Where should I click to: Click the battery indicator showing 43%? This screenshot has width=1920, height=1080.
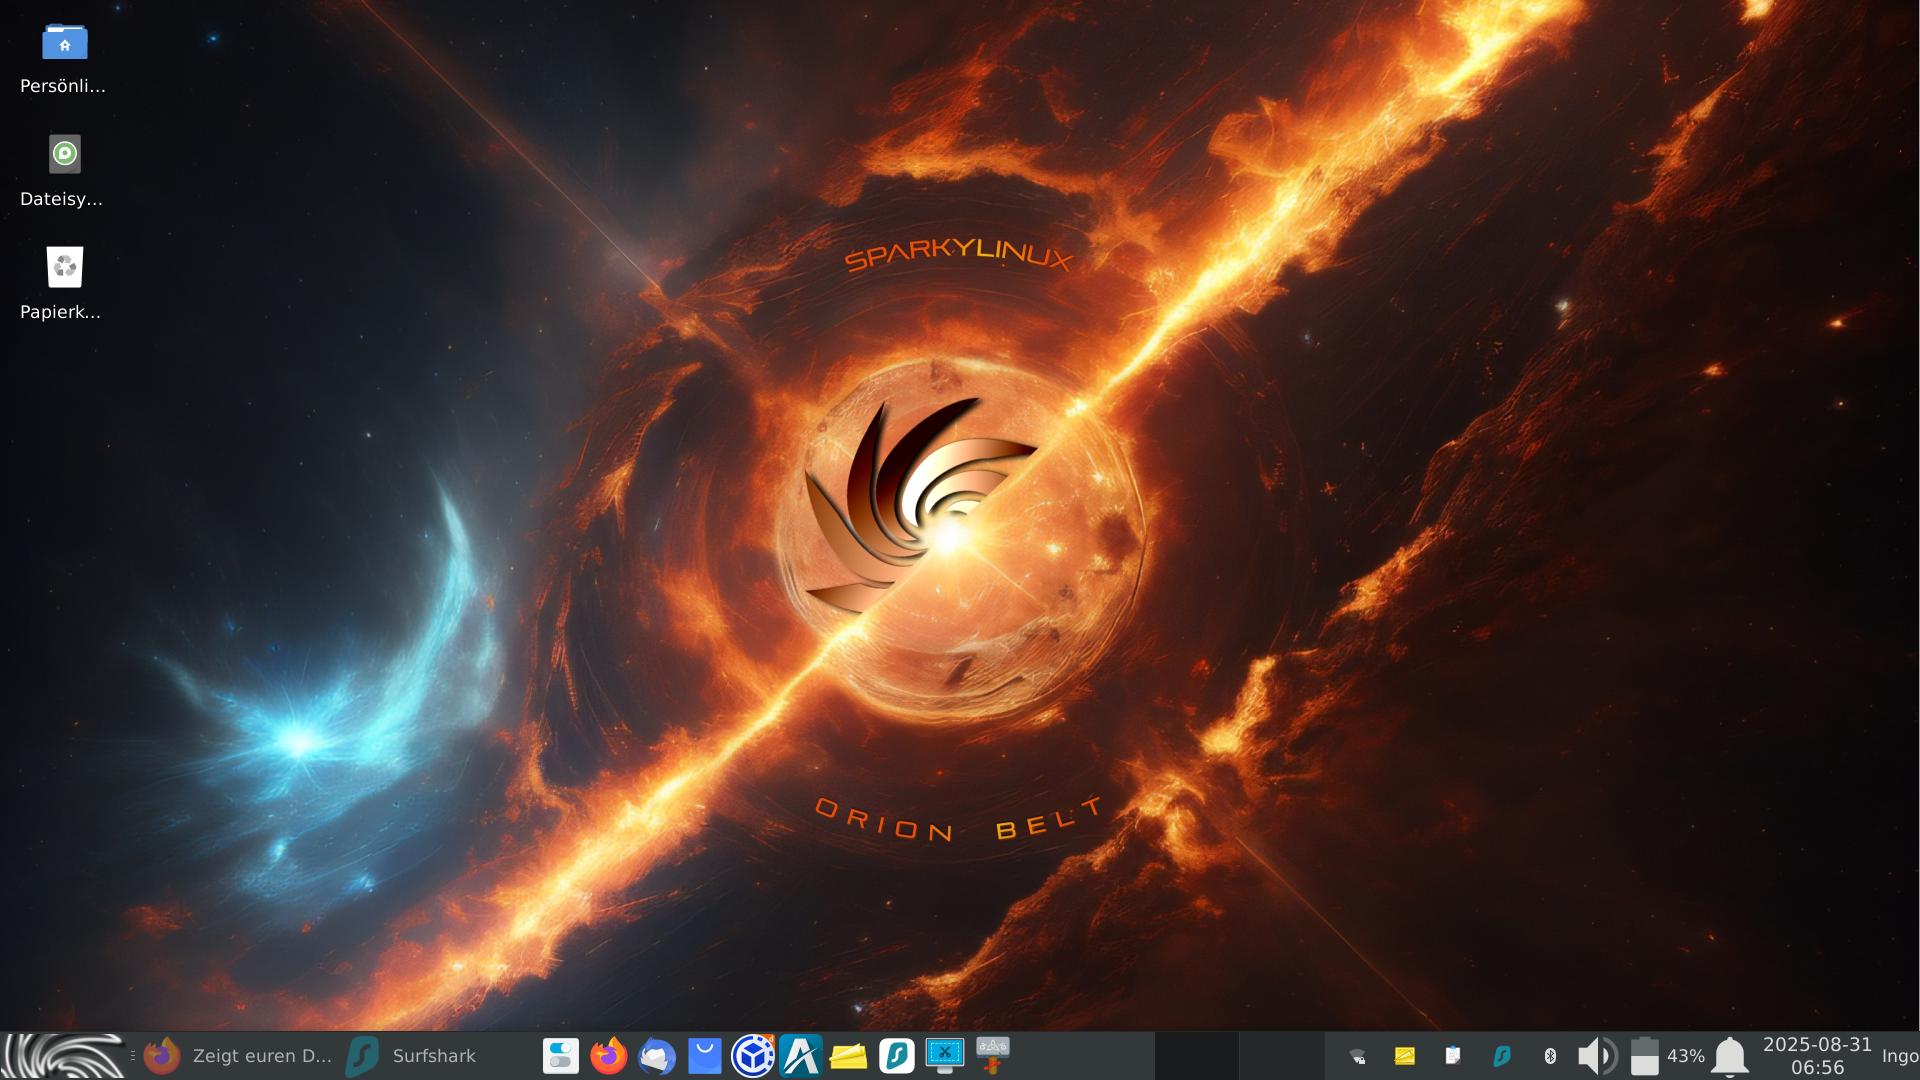(1666, 1055)
